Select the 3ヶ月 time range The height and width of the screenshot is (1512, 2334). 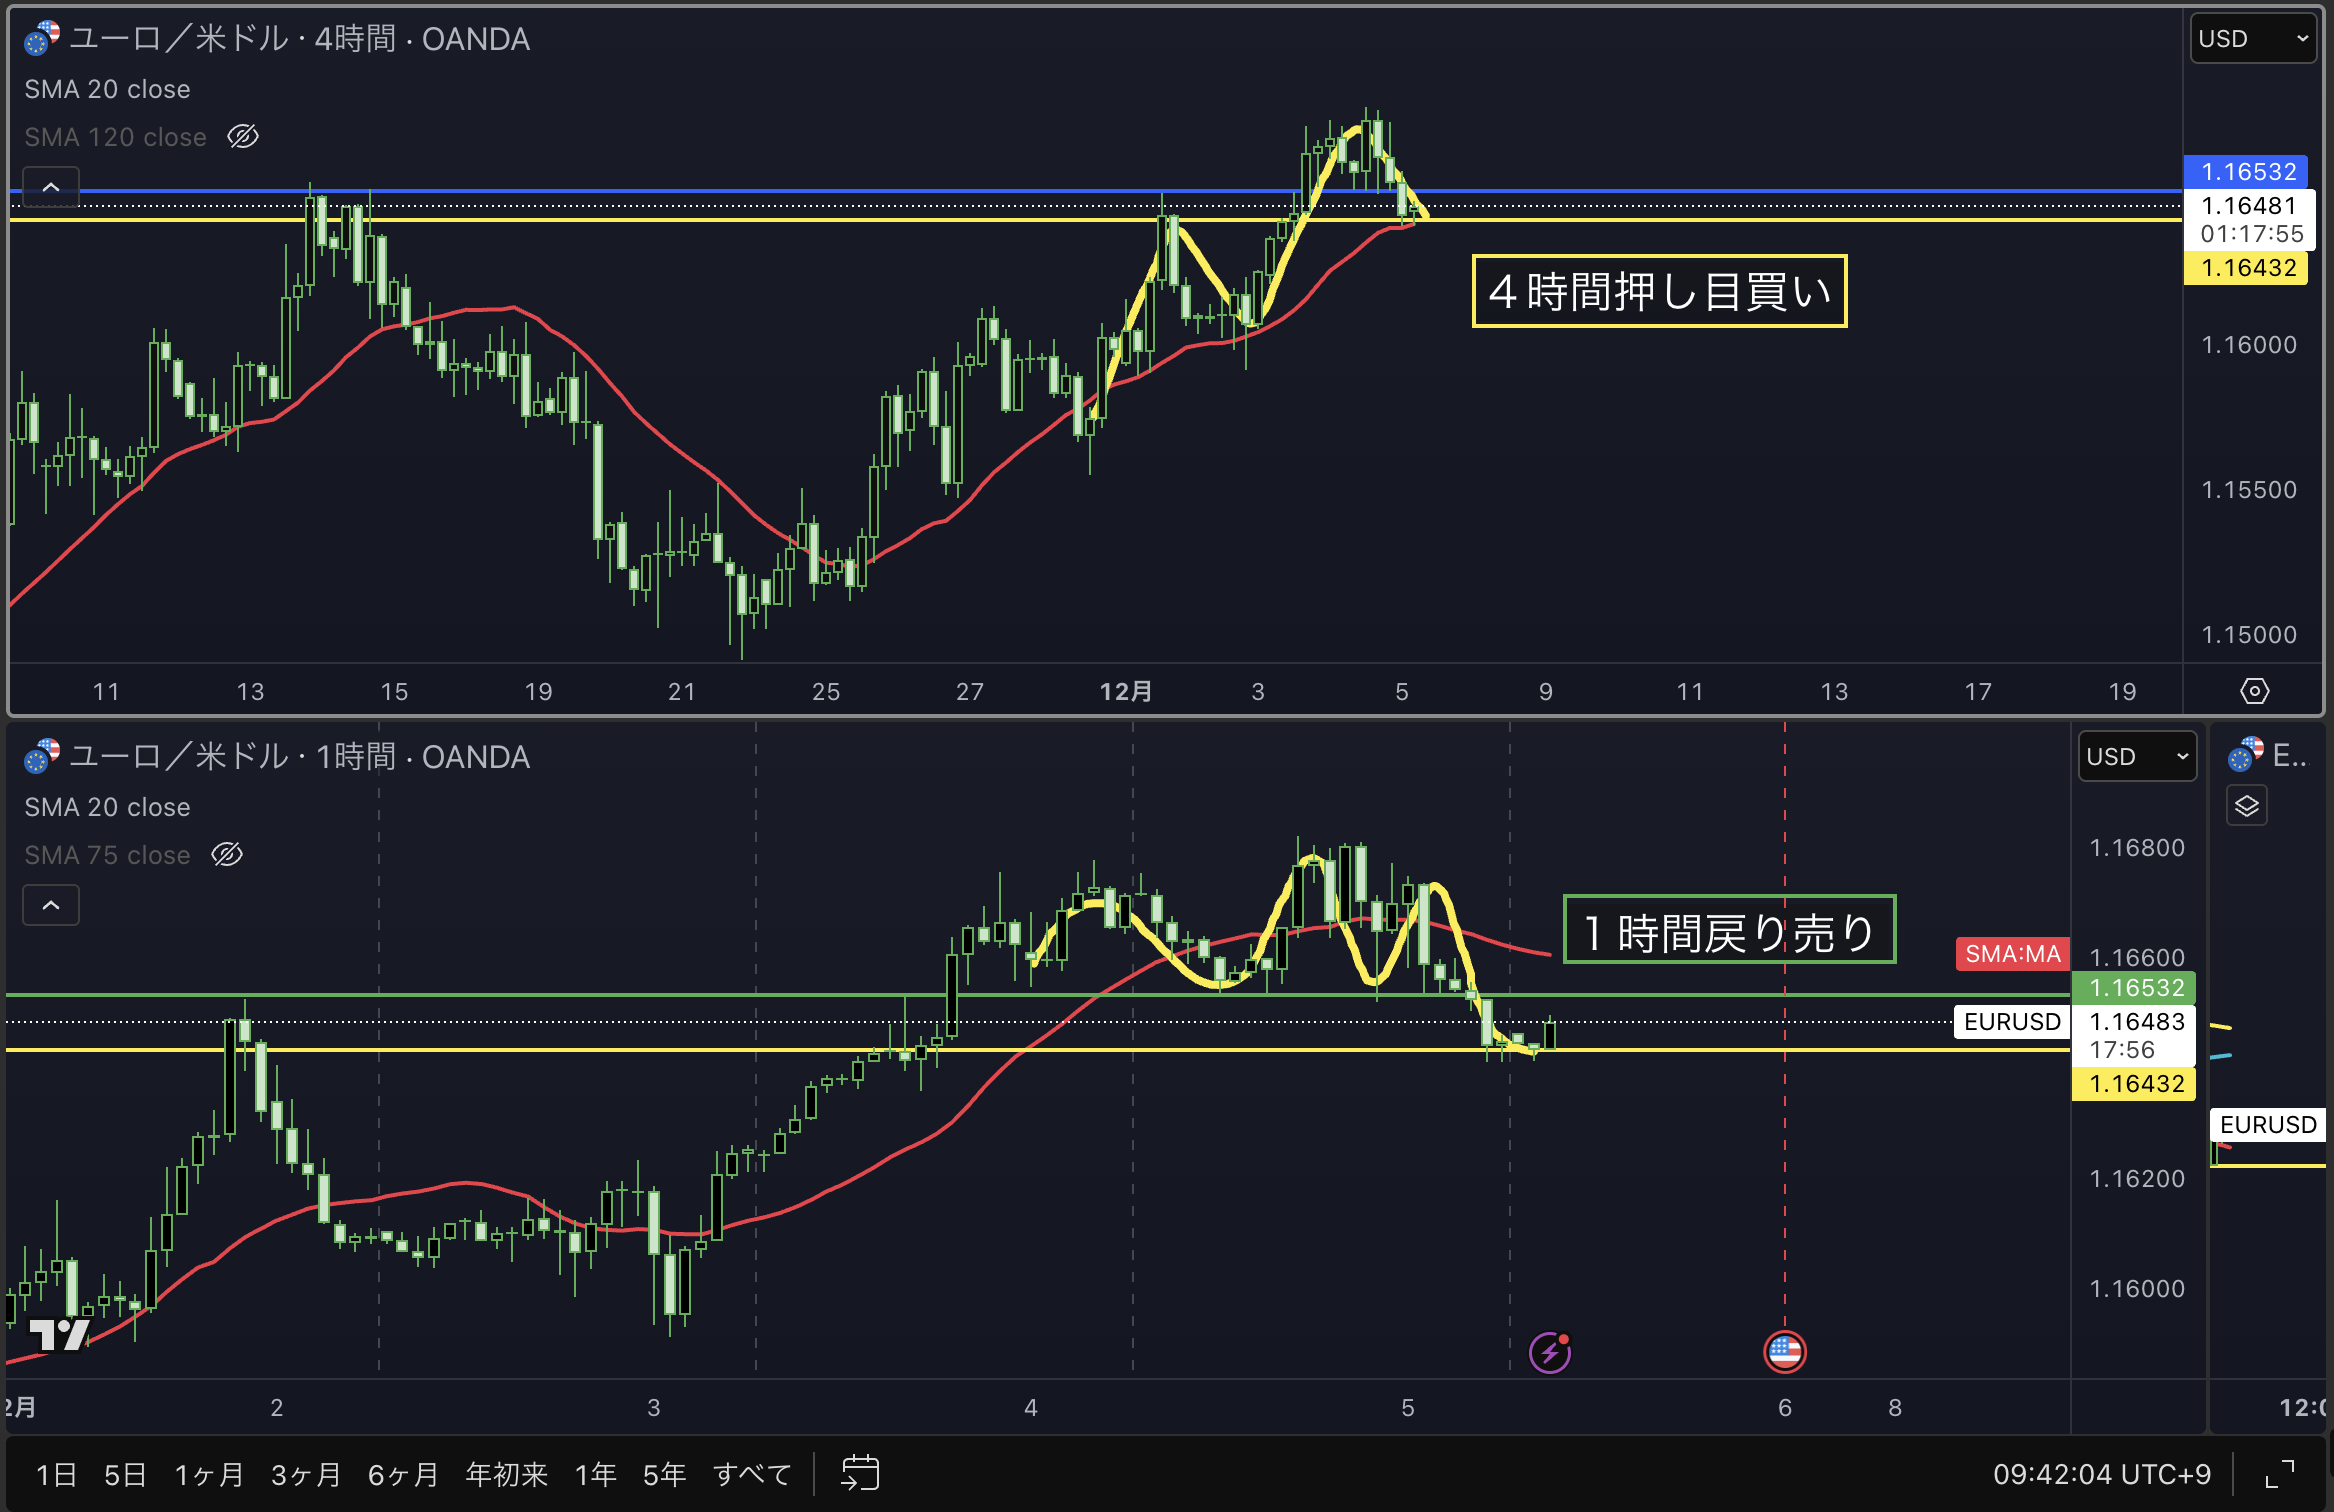(306, 1474)
